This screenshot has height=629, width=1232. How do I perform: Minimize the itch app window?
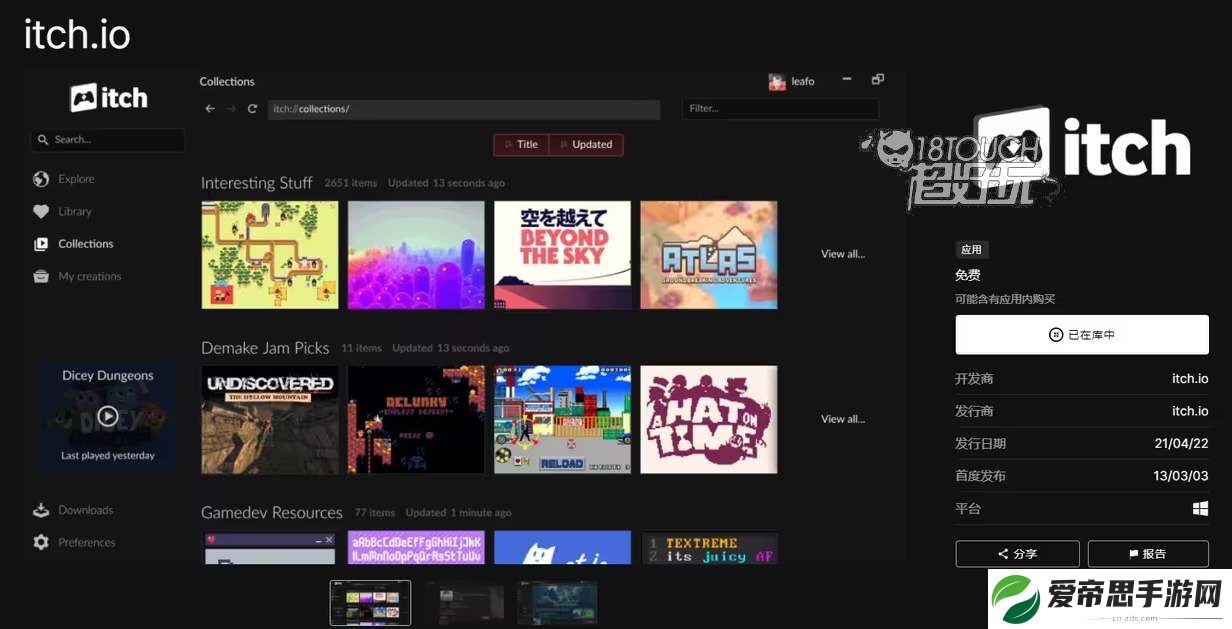(x=847, y=79)
